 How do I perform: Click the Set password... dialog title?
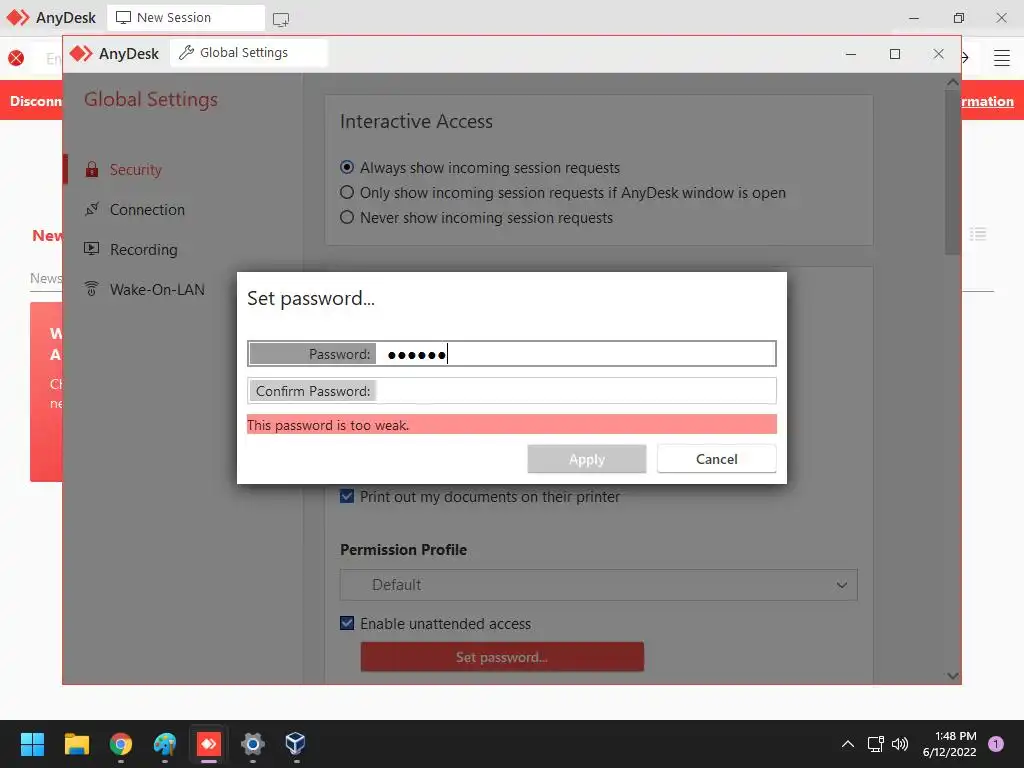(311, 298)
